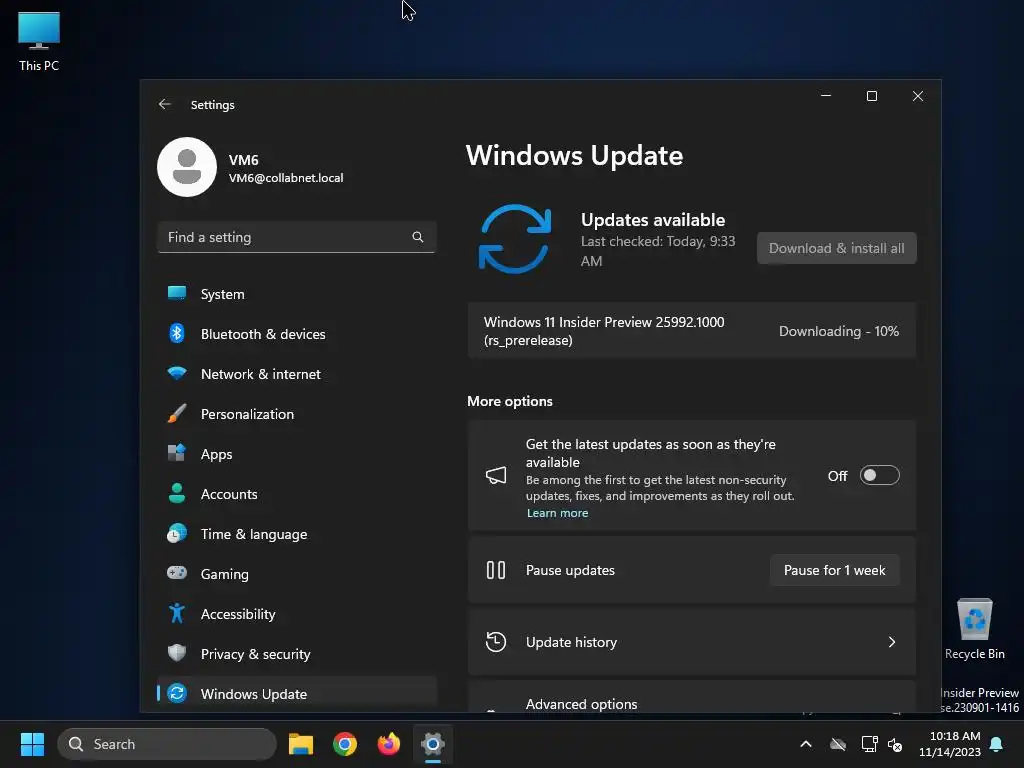Click the Update history clock icon

[x=496, y=642]
